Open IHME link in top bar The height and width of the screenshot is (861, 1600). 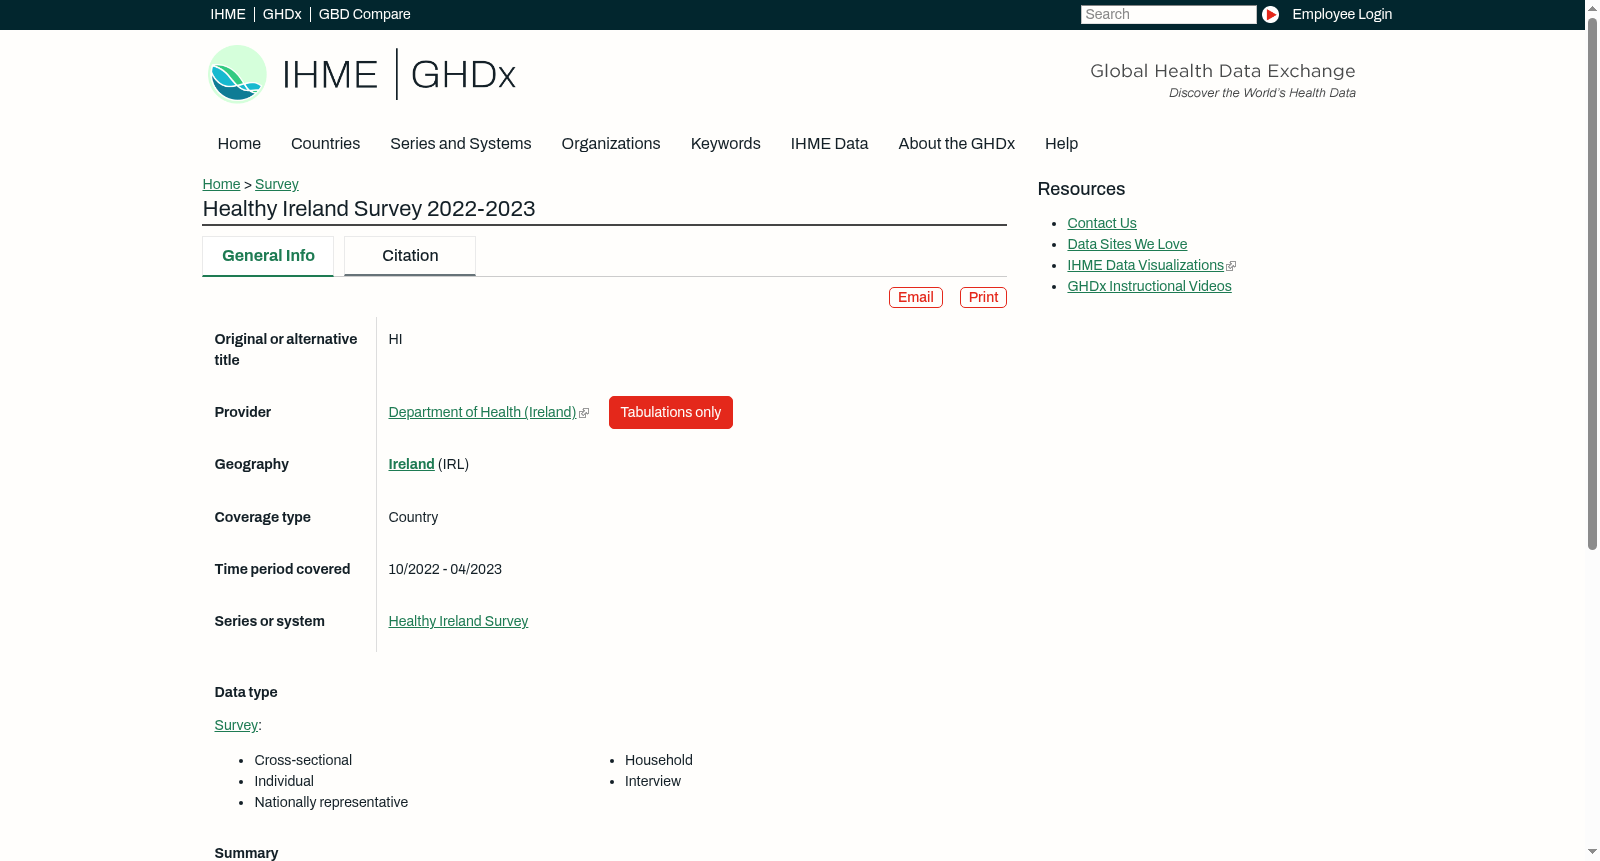(228, 14)
